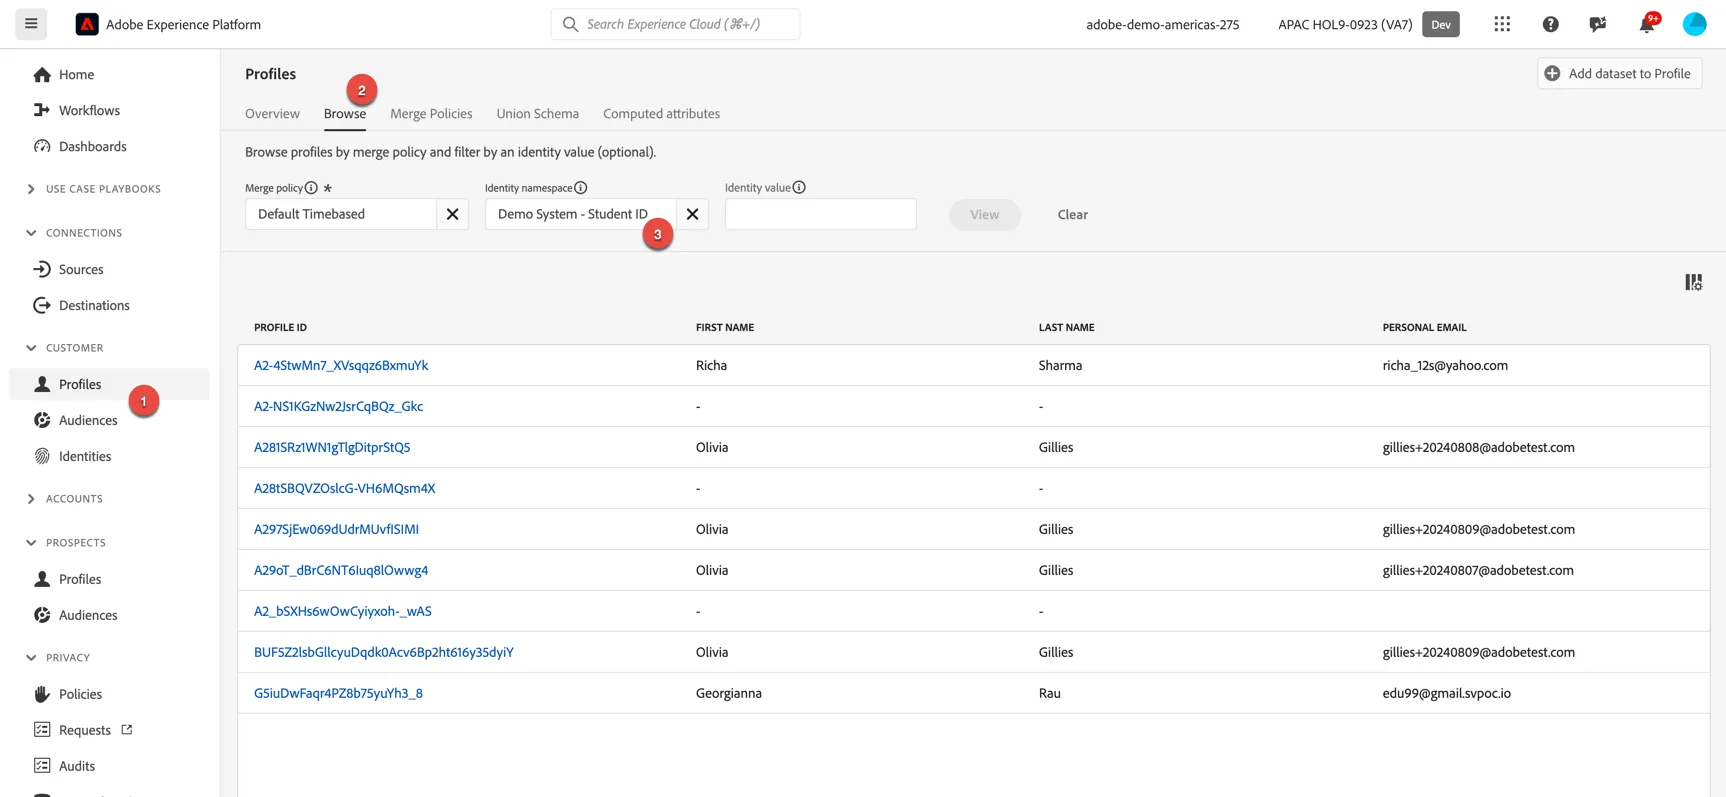Open the hamburger navigation menu

[x=31, y=24]
